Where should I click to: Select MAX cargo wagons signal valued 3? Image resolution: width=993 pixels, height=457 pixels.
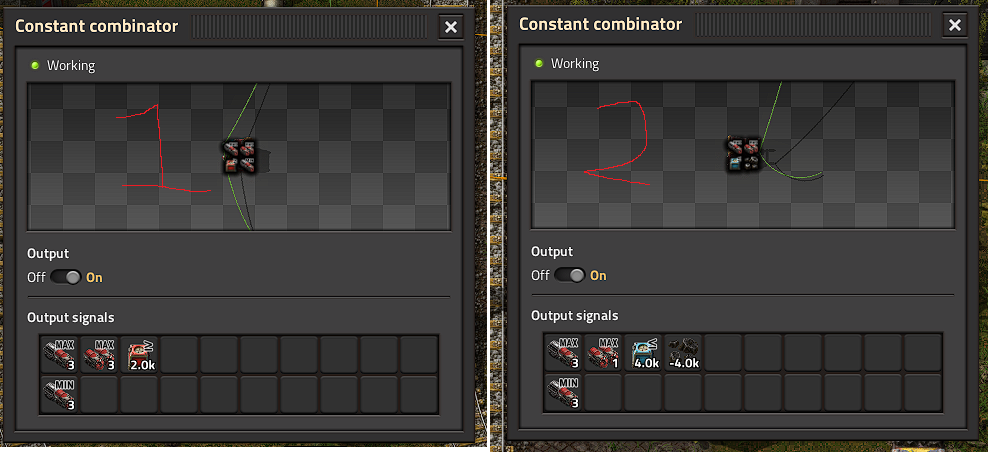[x=98, y=354]
